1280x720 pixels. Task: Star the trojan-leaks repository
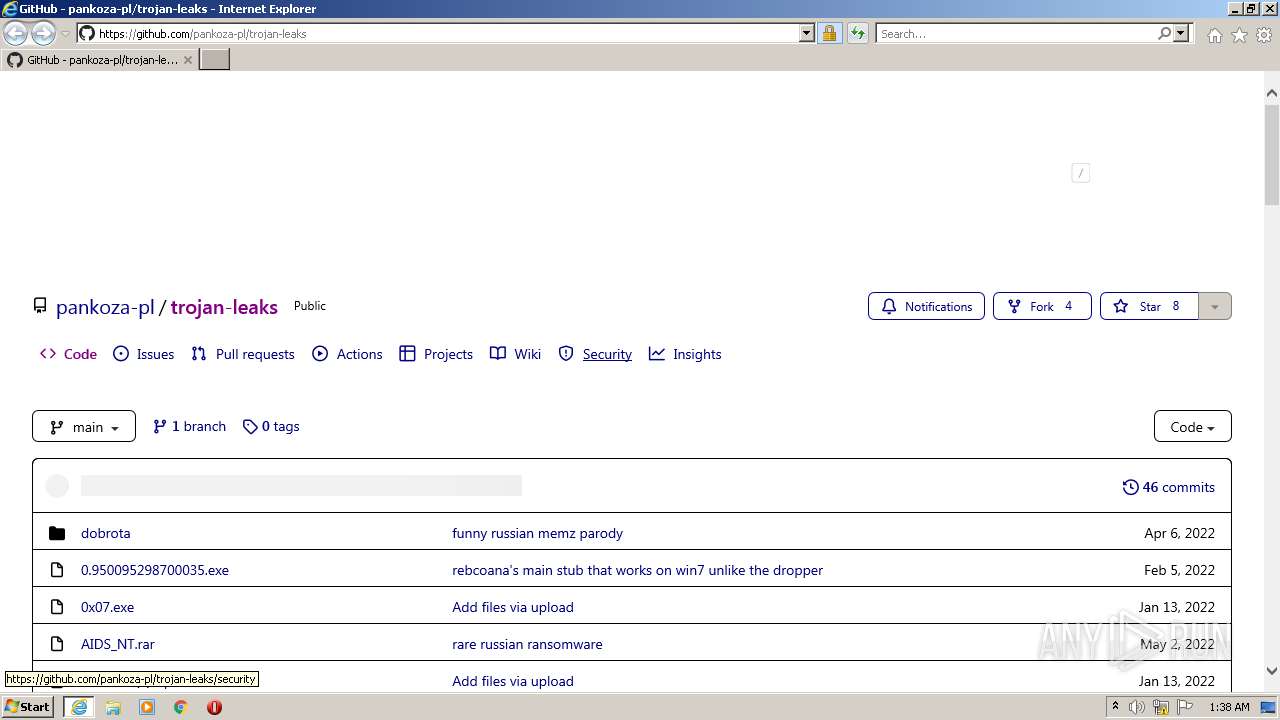[x=1148, y=306]
